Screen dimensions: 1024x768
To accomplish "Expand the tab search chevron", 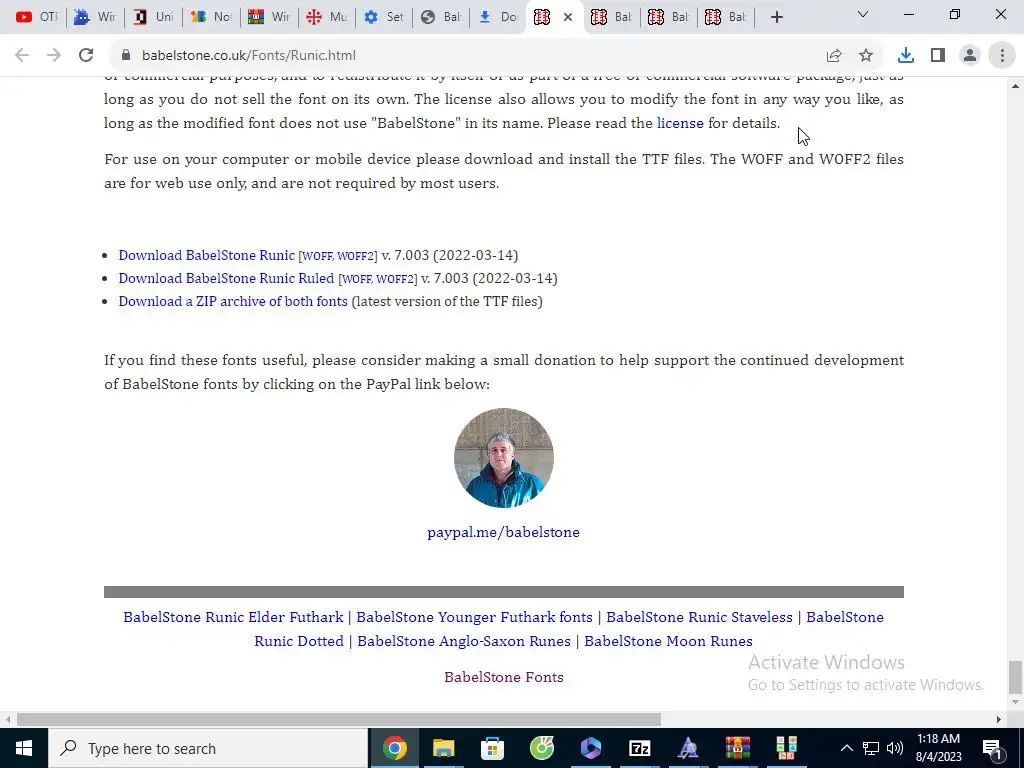I will [863, 14].
